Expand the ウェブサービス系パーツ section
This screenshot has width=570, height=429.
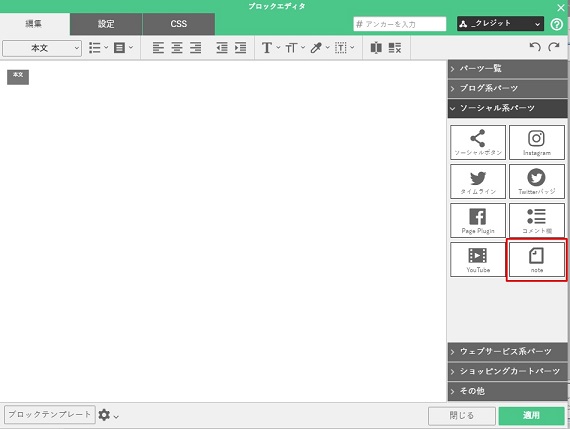pos(507,352)
